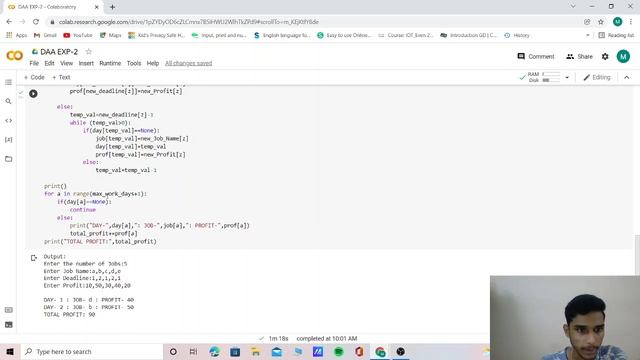Image resolution: width=640 pixels, height=360 pixels.
Task: Open Colab settings gear icon
Action: pyautogui.click(x=605, y=56)
